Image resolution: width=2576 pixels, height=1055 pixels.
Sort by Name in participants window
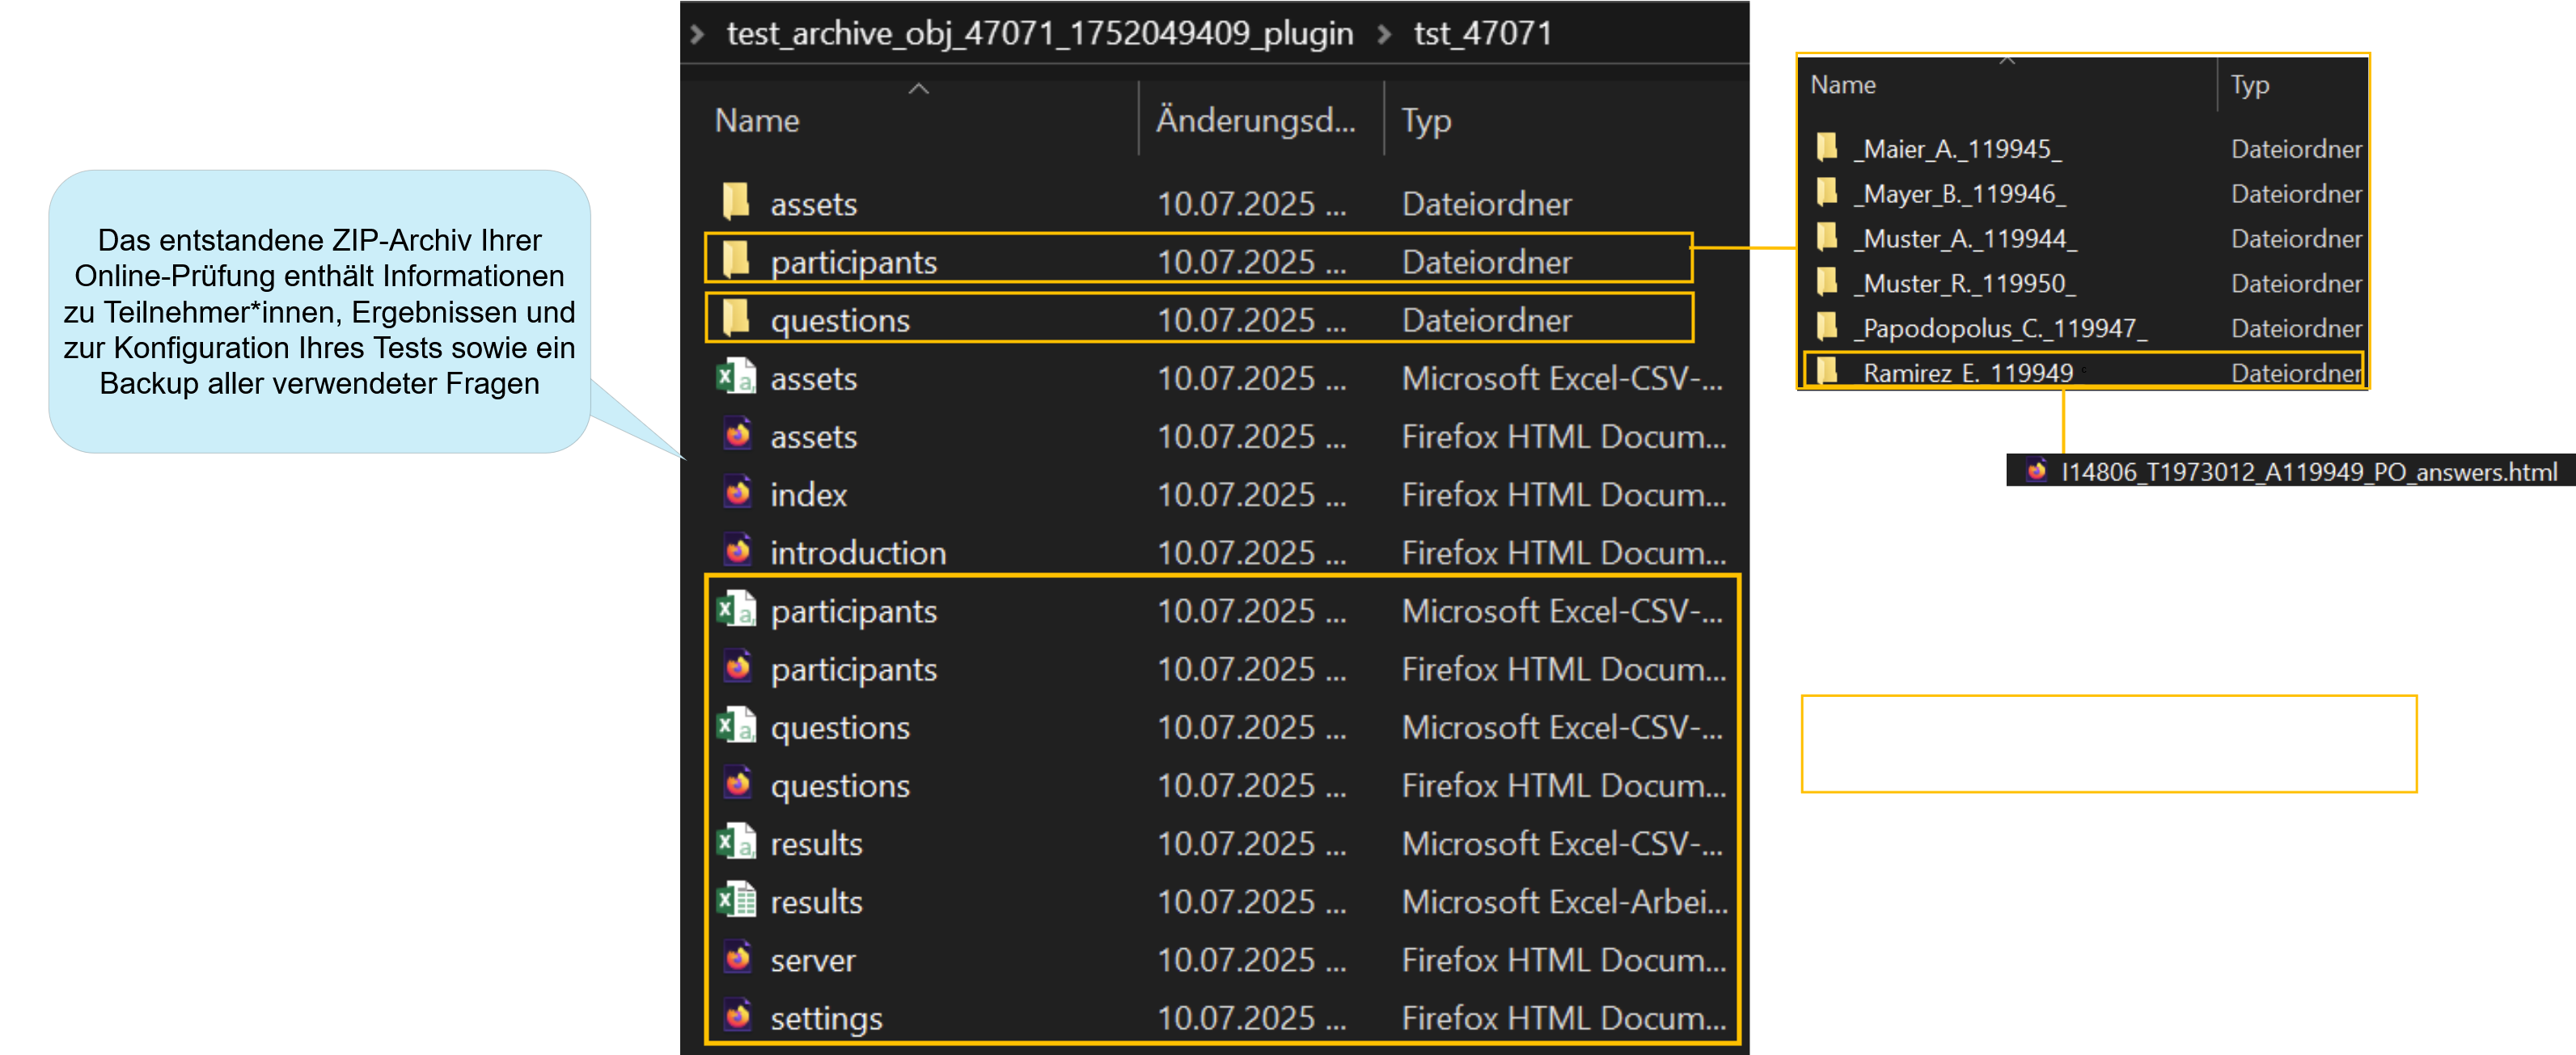tap(1842, 86)
